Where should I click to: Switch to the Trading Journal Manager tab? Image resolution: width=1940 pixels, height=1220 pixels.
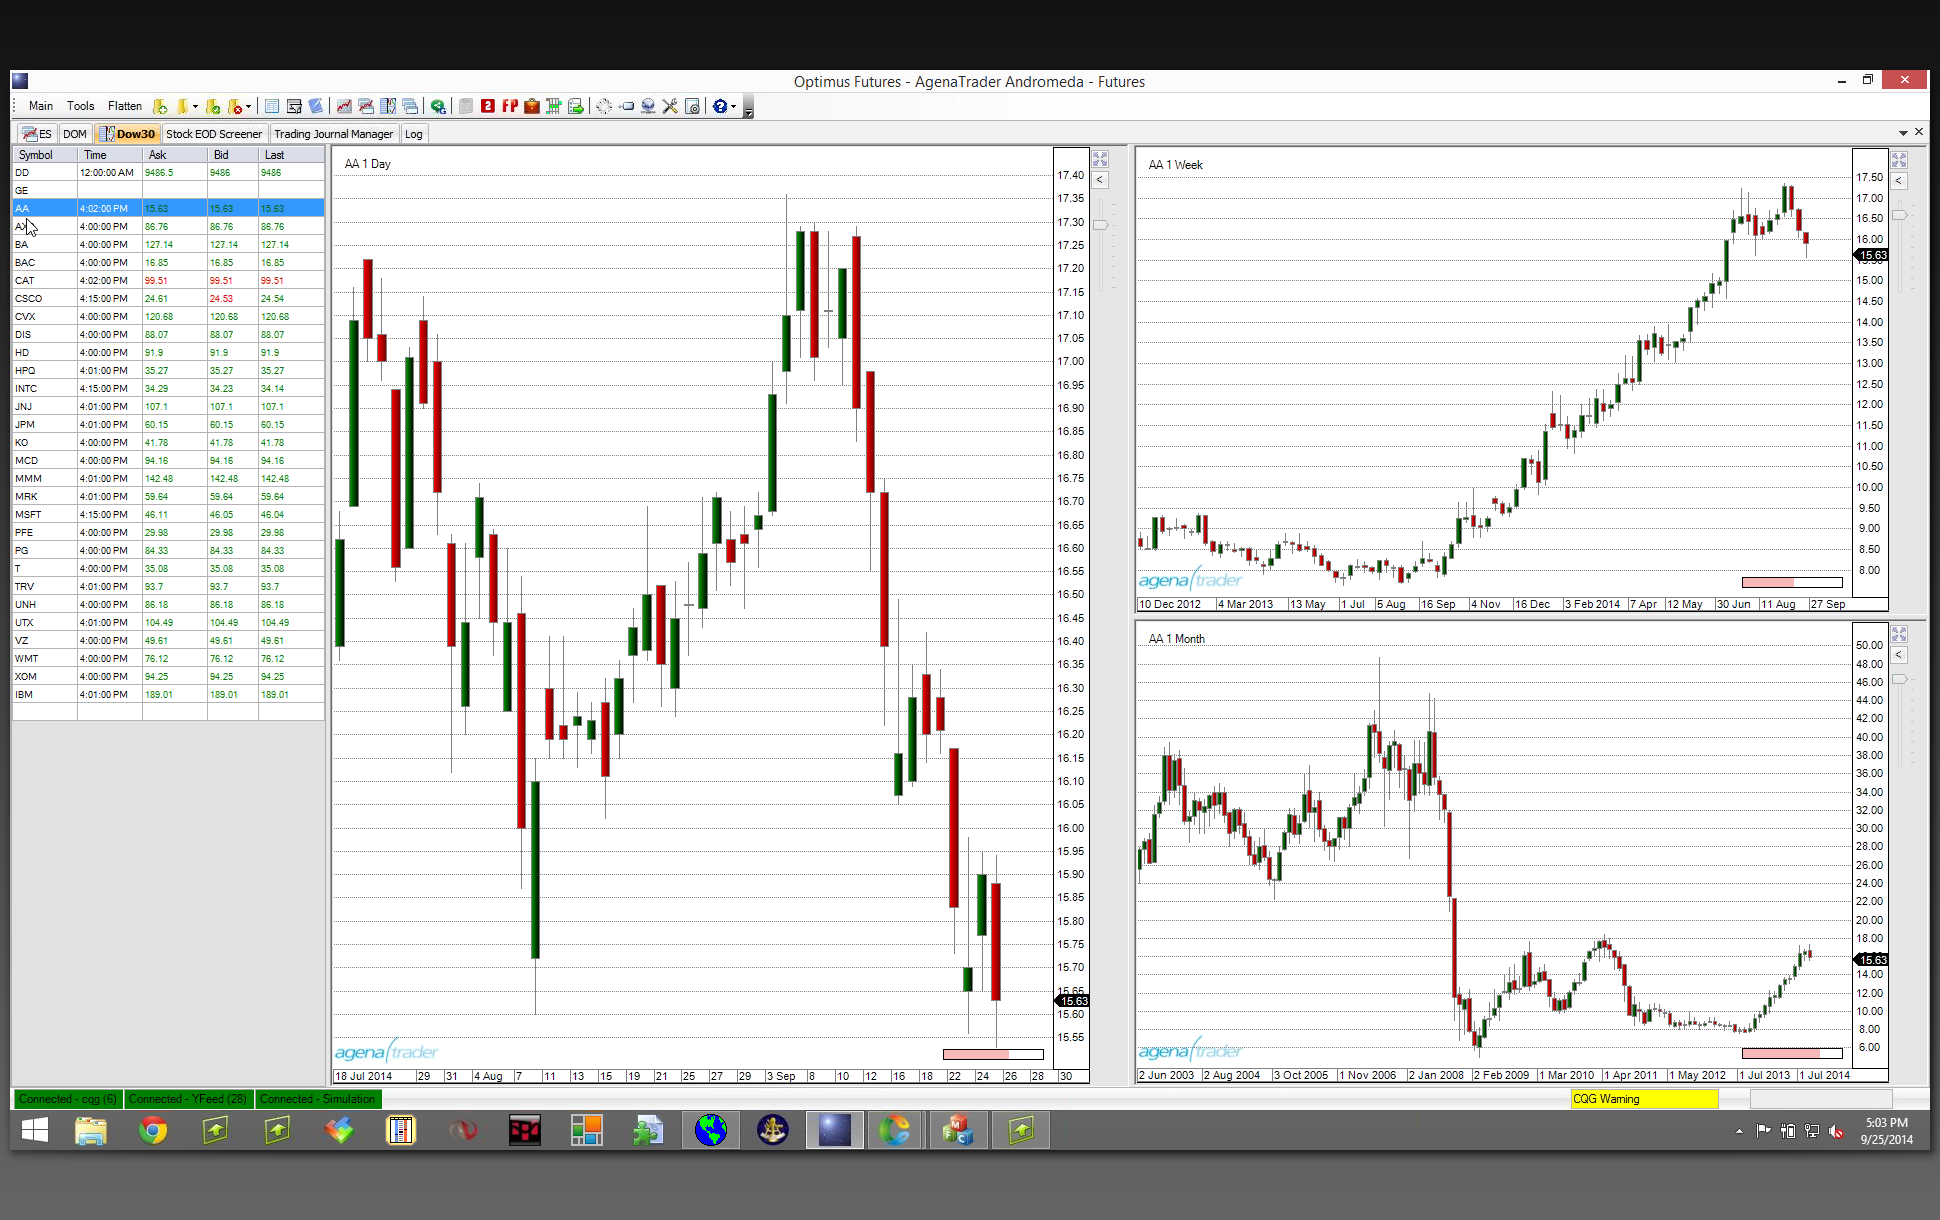[x=333, y=134]
